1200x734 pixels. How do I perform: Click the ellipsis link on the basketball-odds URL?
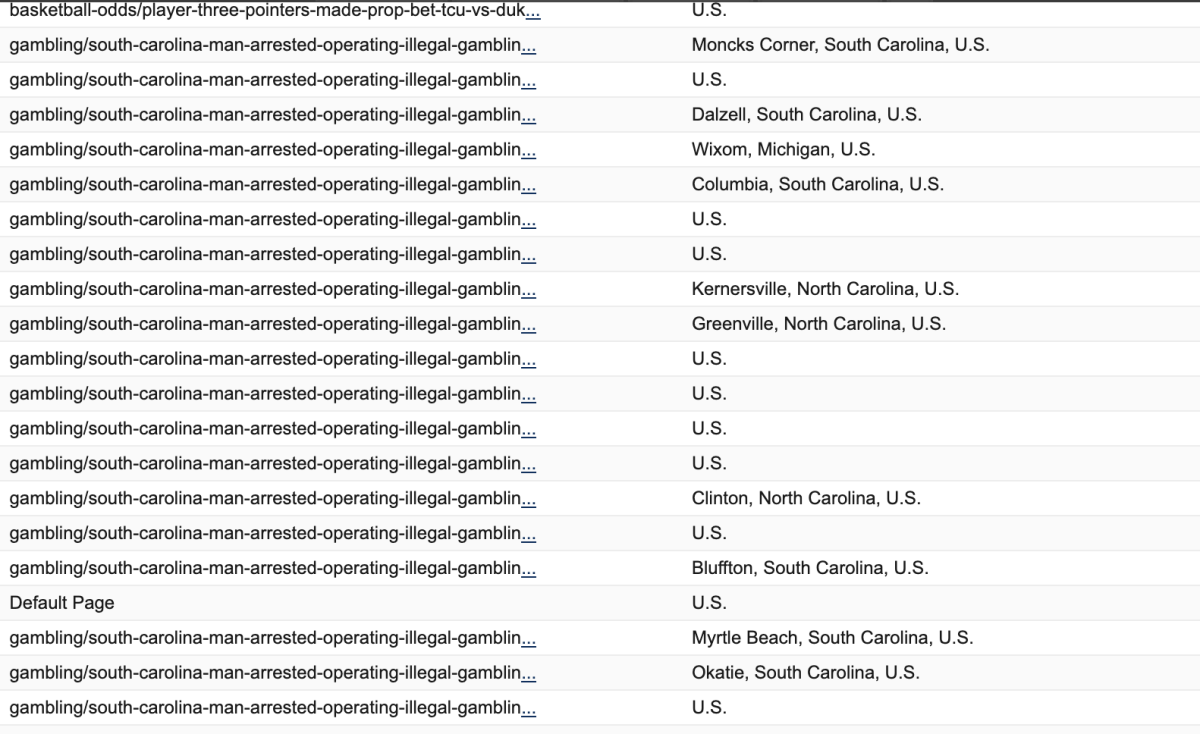[534, 11]
